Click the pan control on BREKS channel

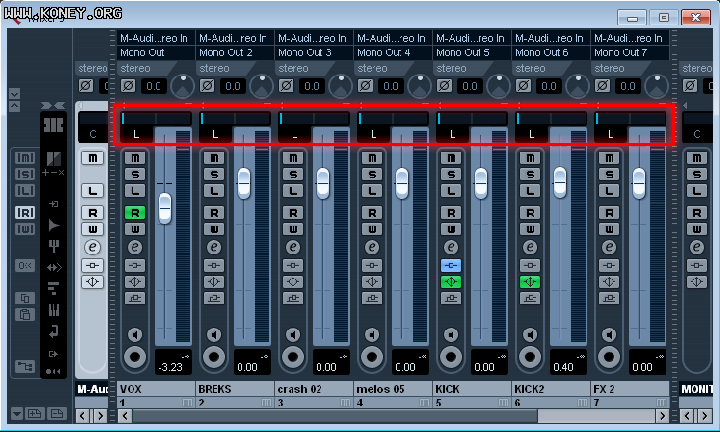point(235,118)
